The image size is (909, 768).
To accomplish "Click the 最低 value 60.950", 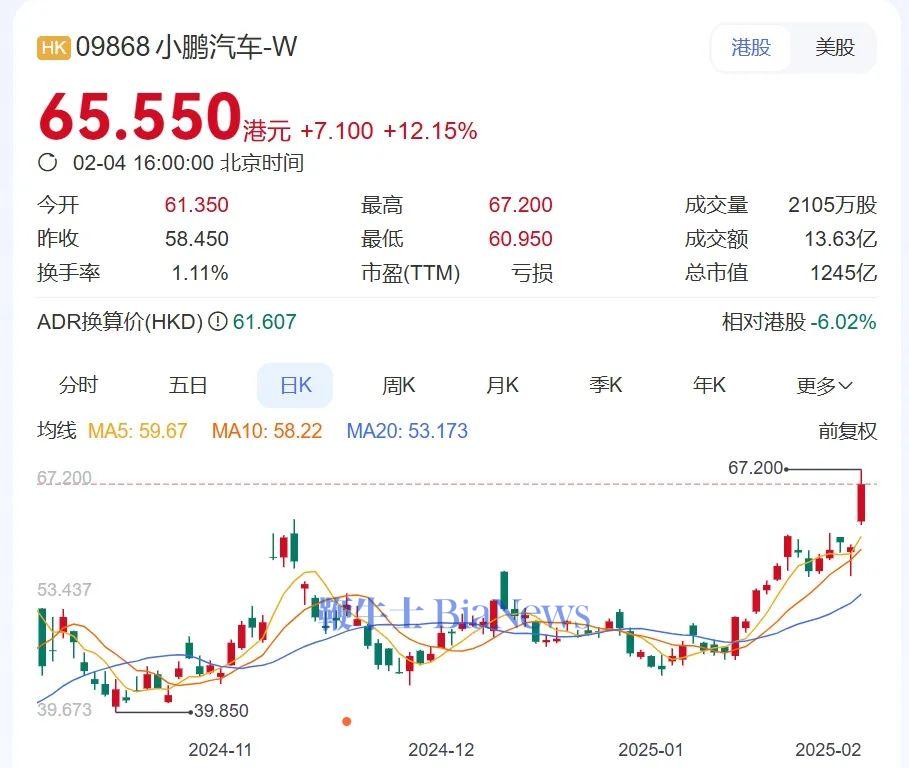I will tap(521, 239).
